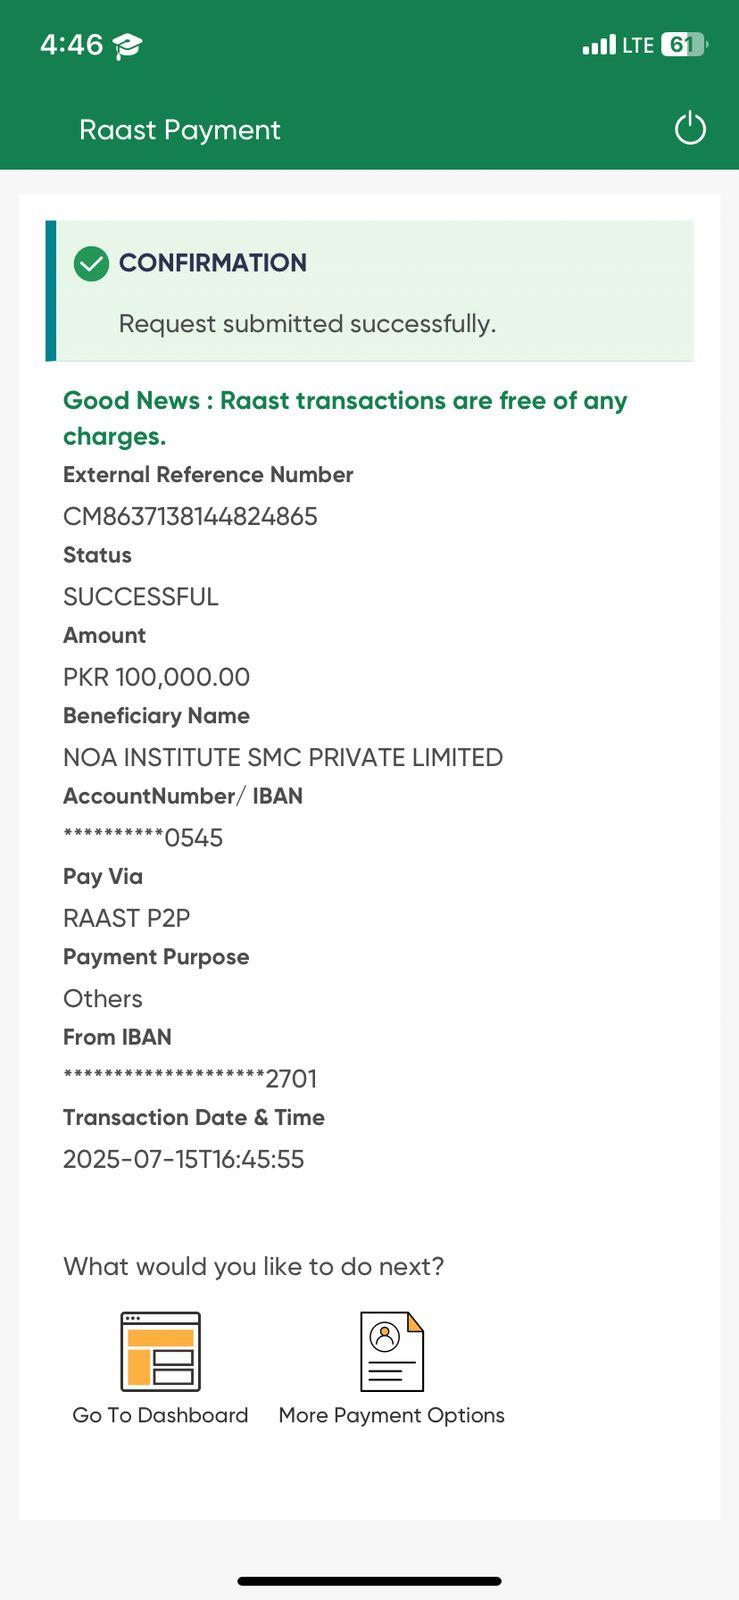This screenshot has height=1600, width=739.
Task: Select the Go To Dashboard label
Action: pos(160,1415)
